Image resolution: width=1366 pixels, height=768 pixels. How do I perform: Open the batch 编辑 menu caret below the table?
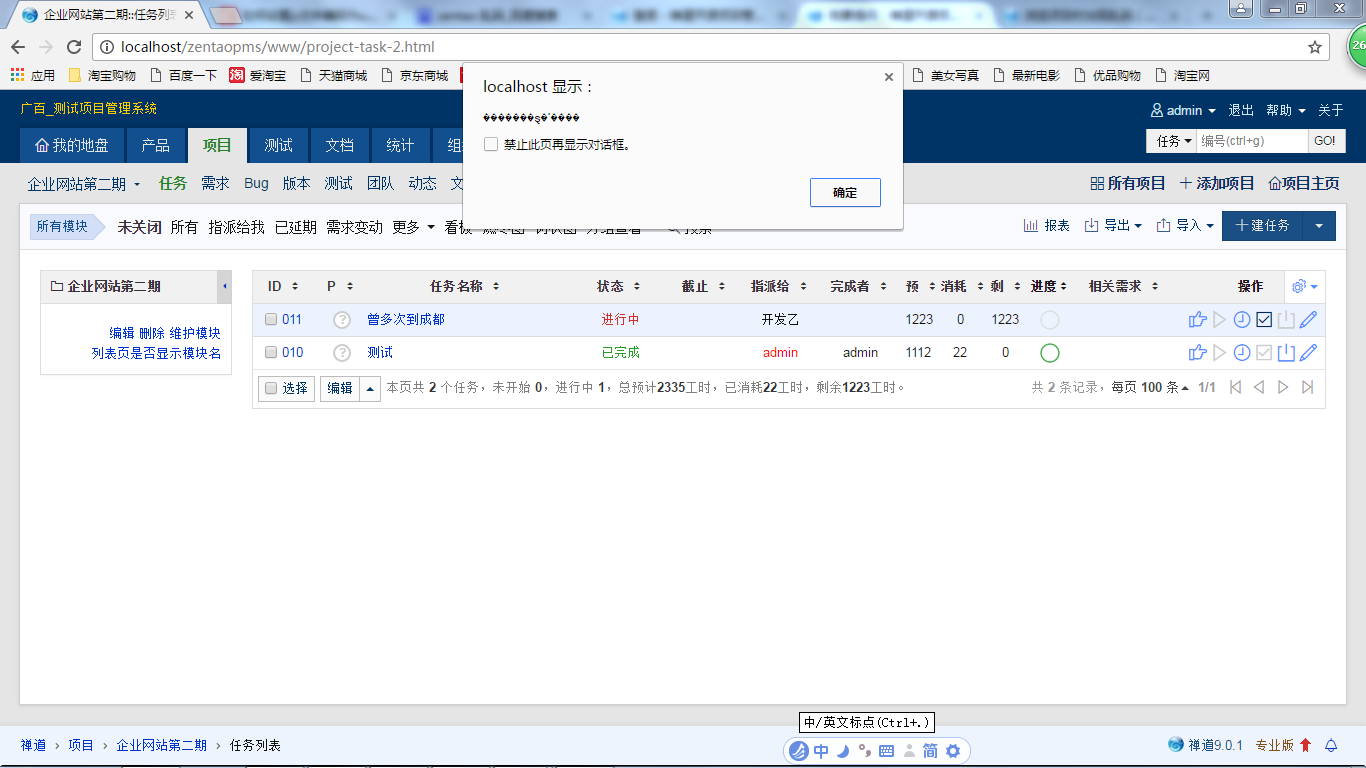point(370,388)
